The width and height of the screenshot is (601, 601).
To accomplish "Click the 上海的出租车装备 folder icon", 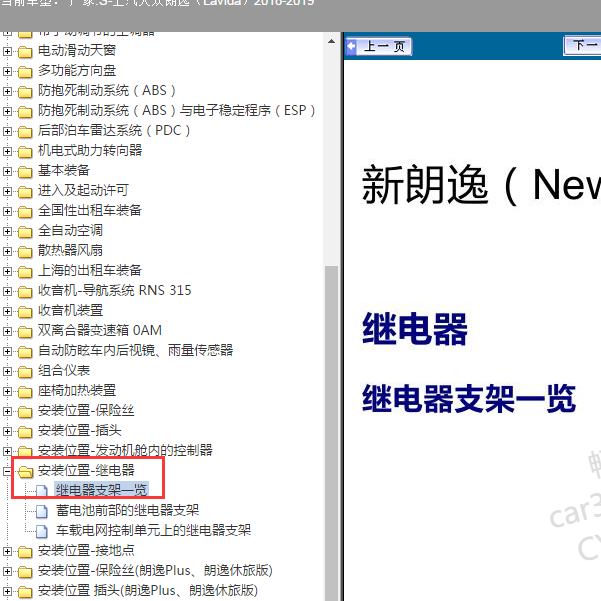I will 25,271.
